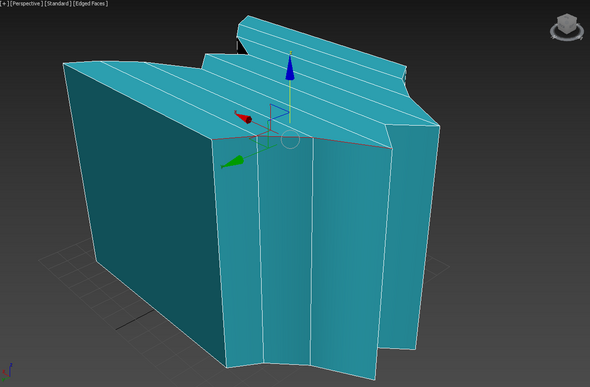Open the Standard shading quality menu

coord(58,3)
